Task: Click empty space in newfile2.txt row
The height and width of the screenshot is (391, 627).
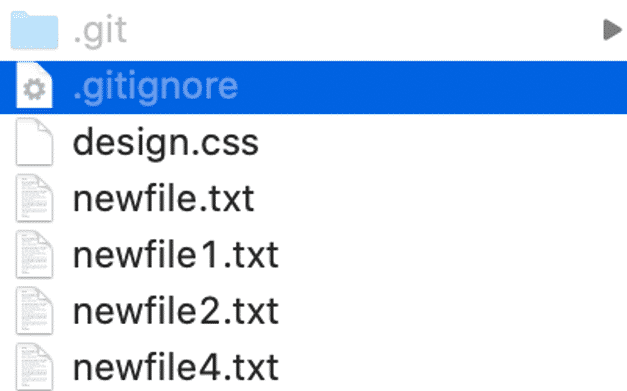Action: pos(452,311)
